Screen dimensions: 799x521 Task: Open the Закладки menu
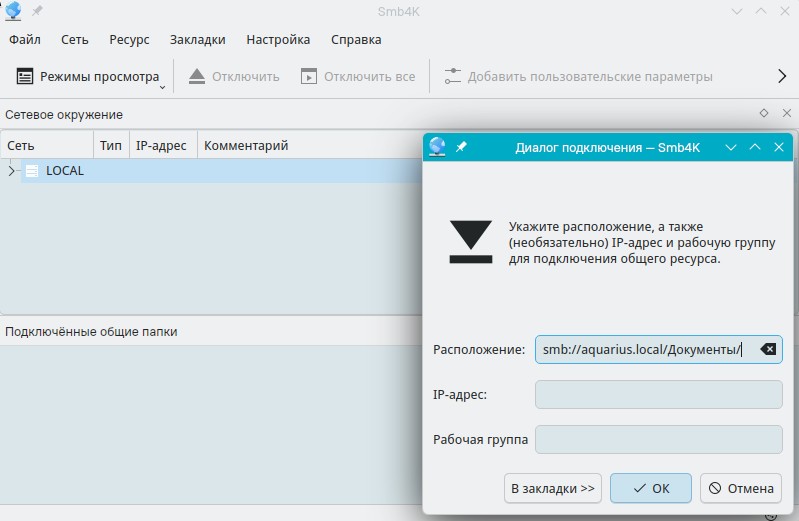pyautogui.click(x=197, y=40)
